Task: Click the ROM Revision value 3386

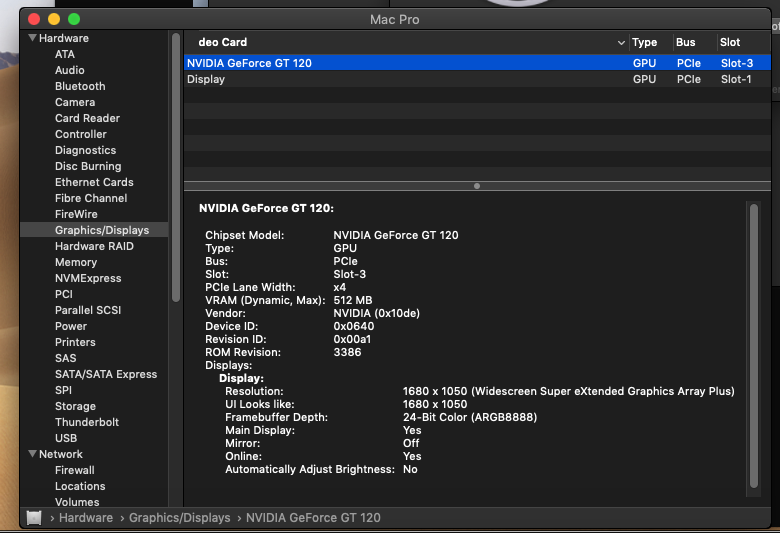Action: click(347, 352)
